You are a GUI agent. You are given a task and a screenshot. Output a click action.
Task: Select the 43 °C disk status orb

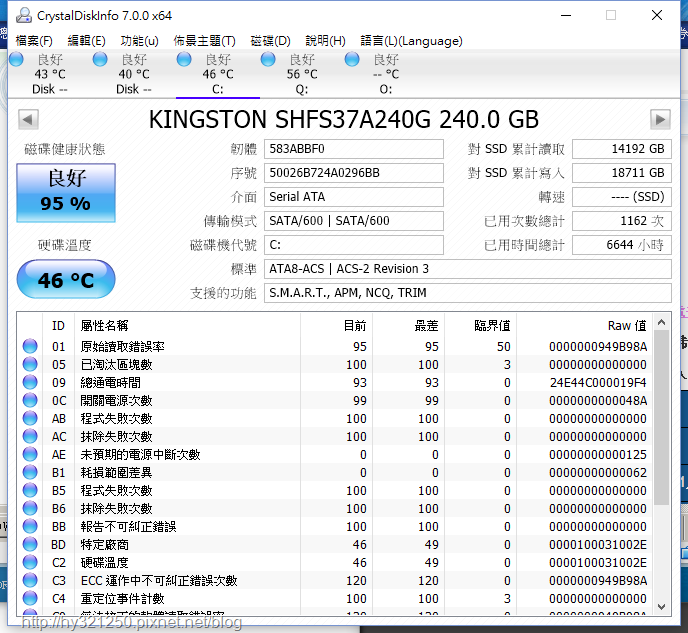click(16, 59)
